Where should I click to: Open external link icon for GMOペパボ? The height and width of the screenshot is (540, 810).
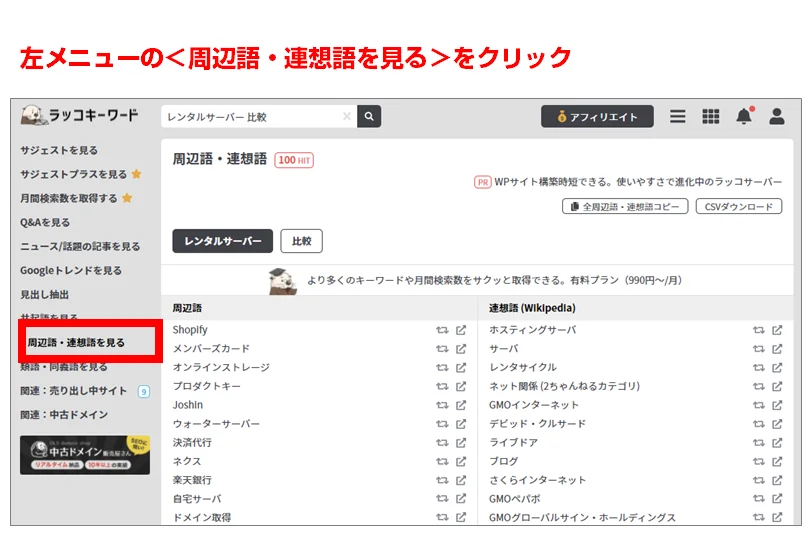tap(777, 499)
